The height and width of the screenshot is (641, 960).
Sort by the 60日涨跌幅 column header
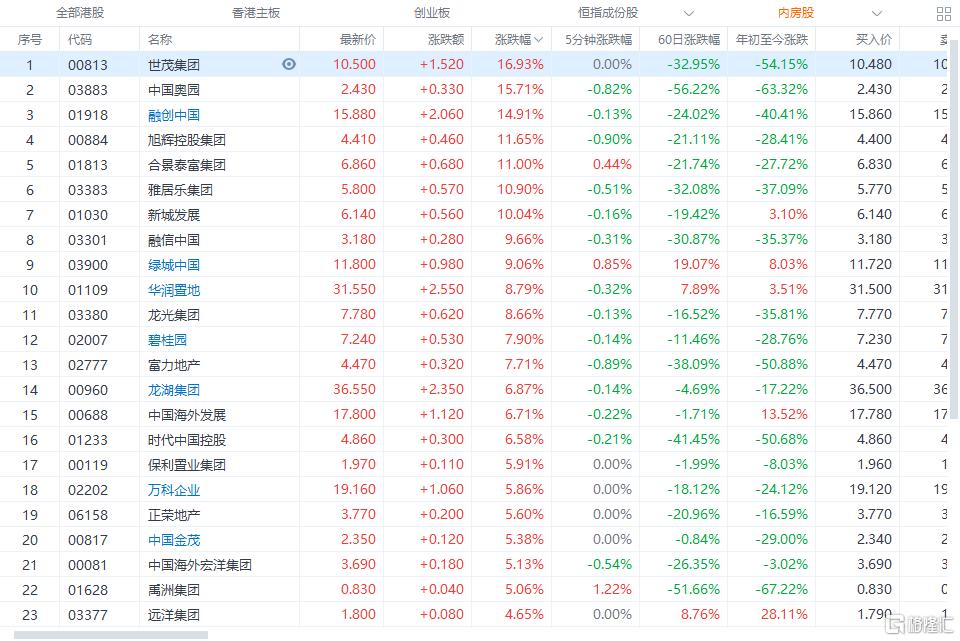[689, 40]
